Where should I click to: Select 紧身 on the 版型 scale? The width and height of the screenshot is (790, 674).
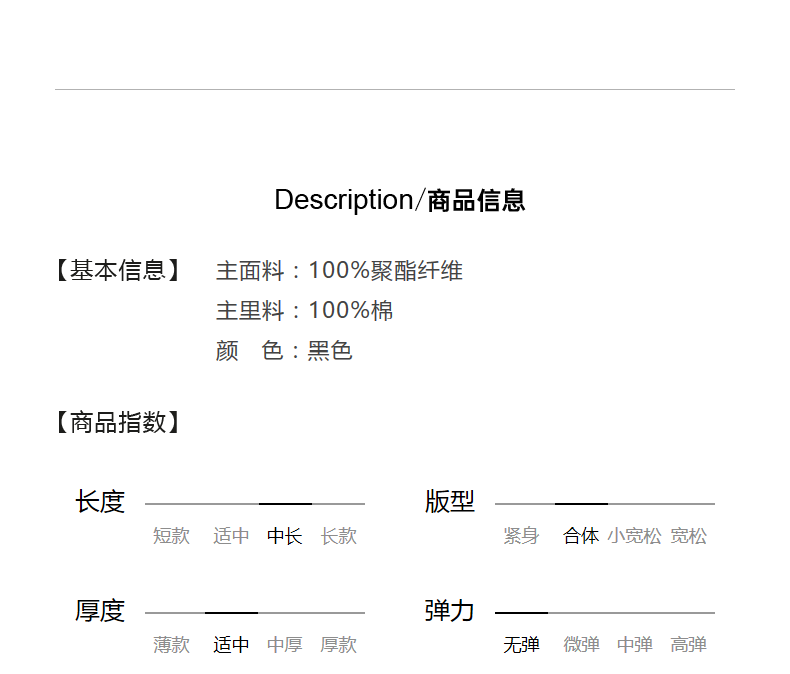point(521,536)
